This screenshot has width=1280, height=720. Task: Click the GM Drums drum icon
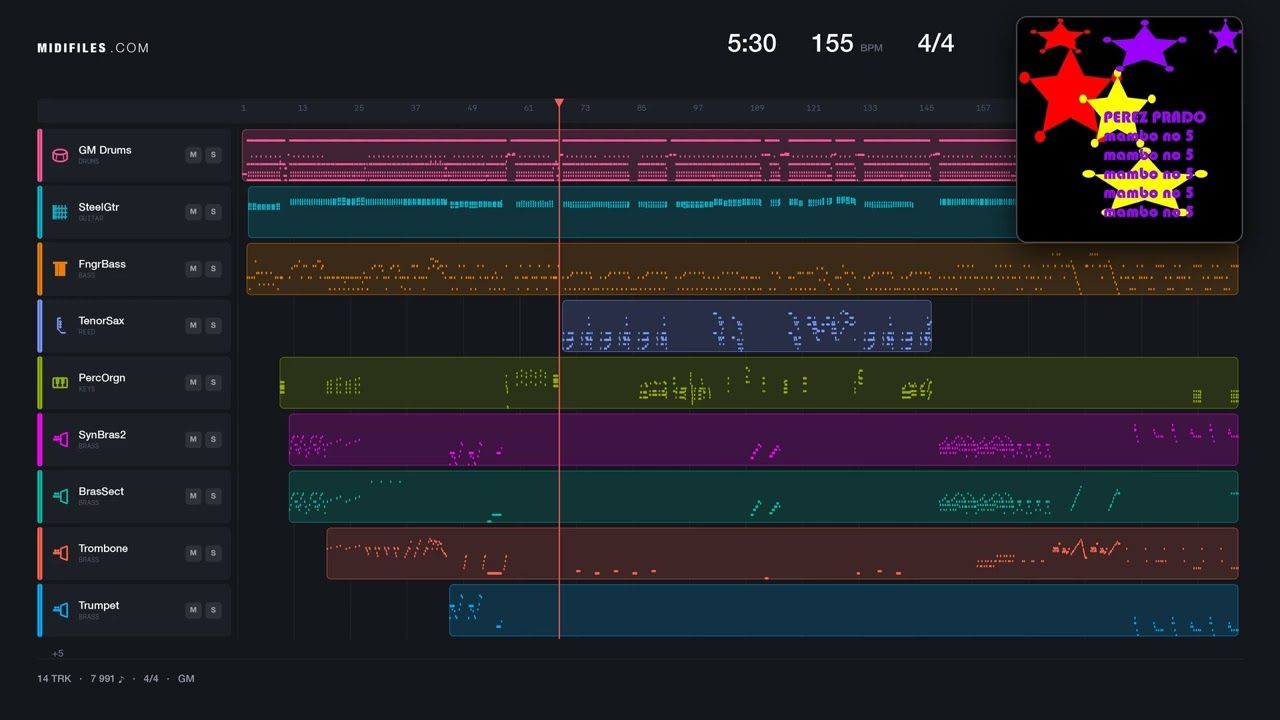[59, 155]
